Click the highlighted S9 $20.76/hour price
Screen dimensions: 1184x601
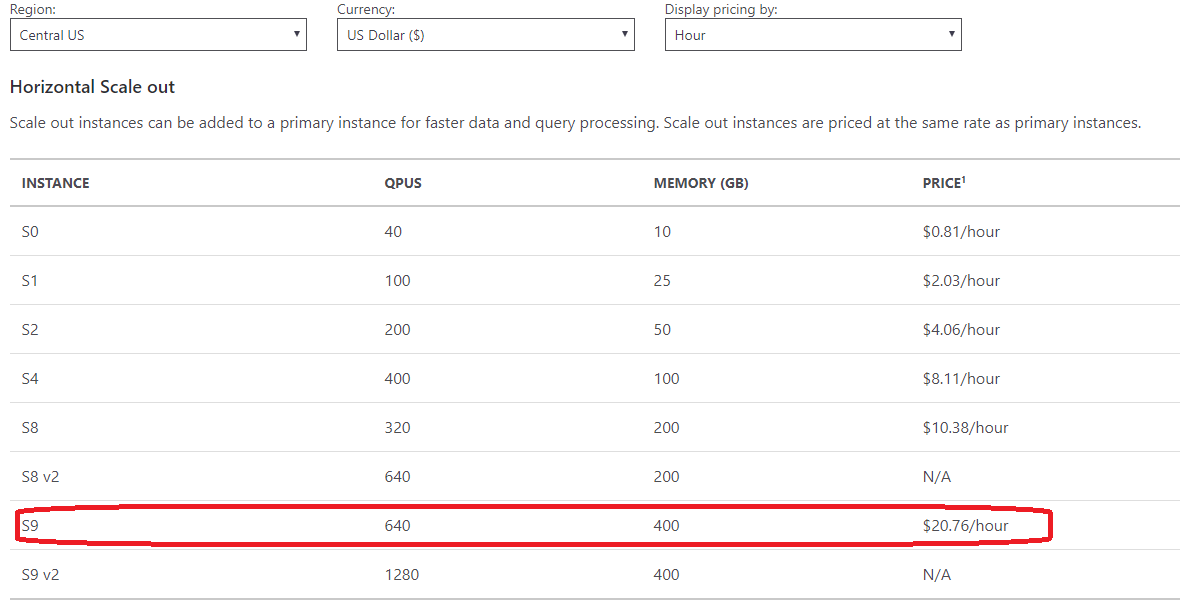tap(965, 525)
